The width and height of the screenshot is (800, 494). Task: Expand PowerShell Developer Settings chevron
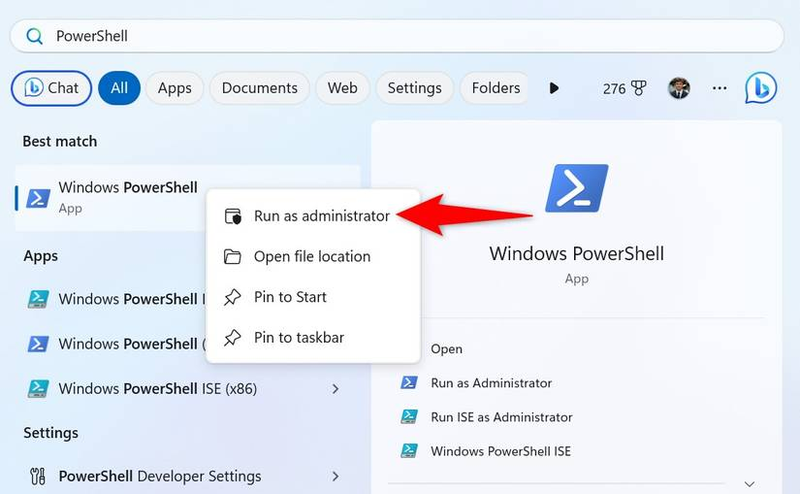click(x=335, y=476)
